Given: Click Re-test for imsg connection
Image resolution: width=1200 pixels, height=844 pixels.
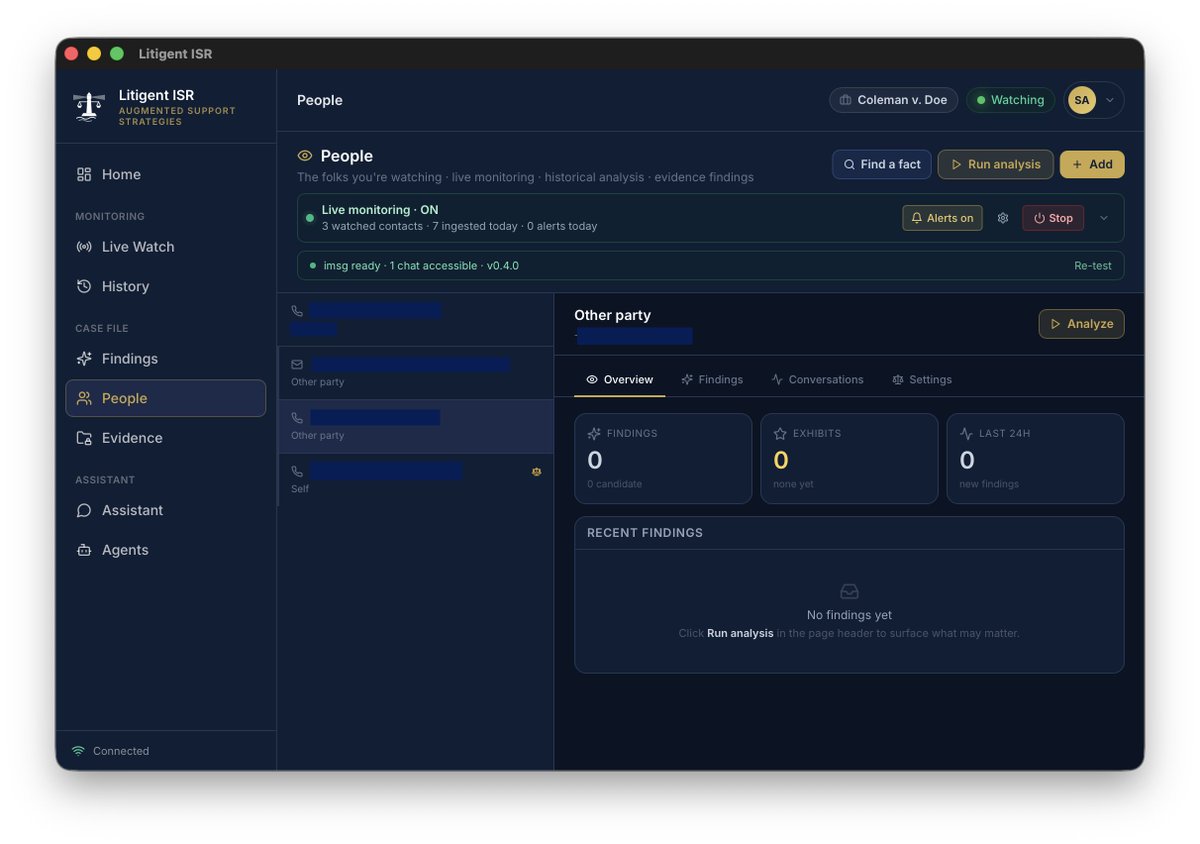Looking at the screenshot, I should (1093, 266).
